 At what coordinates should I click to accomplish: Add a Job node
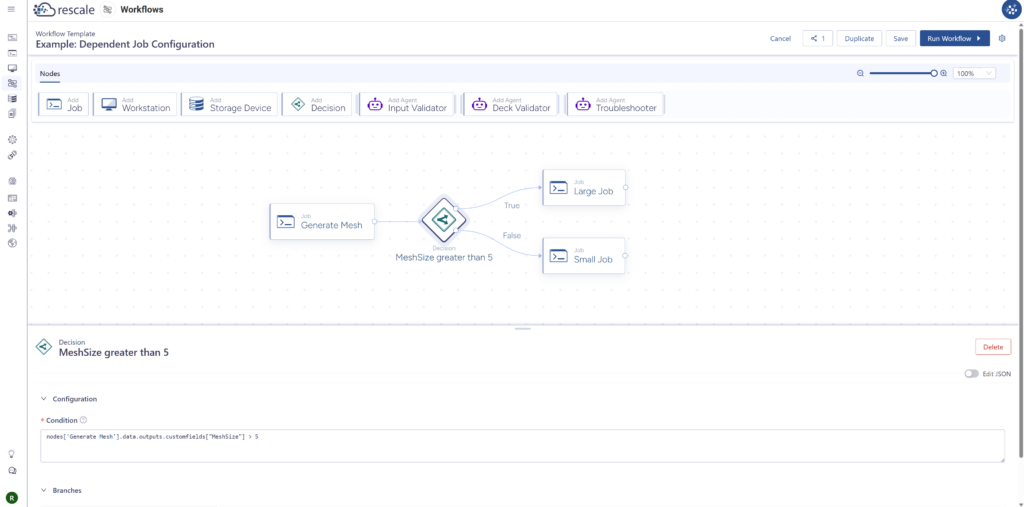(x=64, y=105)
